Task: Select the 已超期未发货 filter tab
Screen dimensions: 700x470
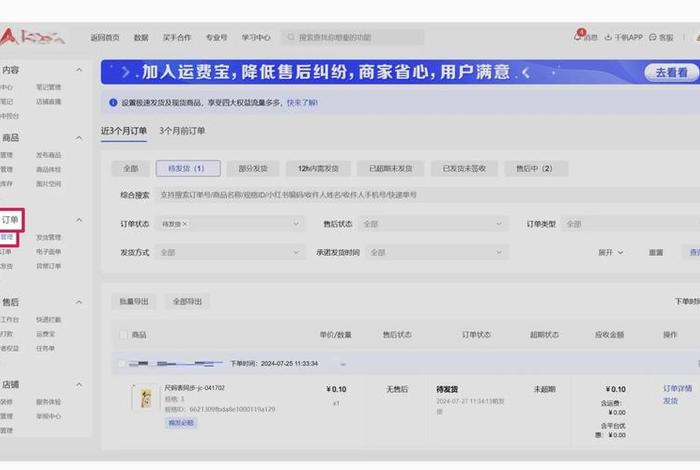Action: click(x=391, y=169)
